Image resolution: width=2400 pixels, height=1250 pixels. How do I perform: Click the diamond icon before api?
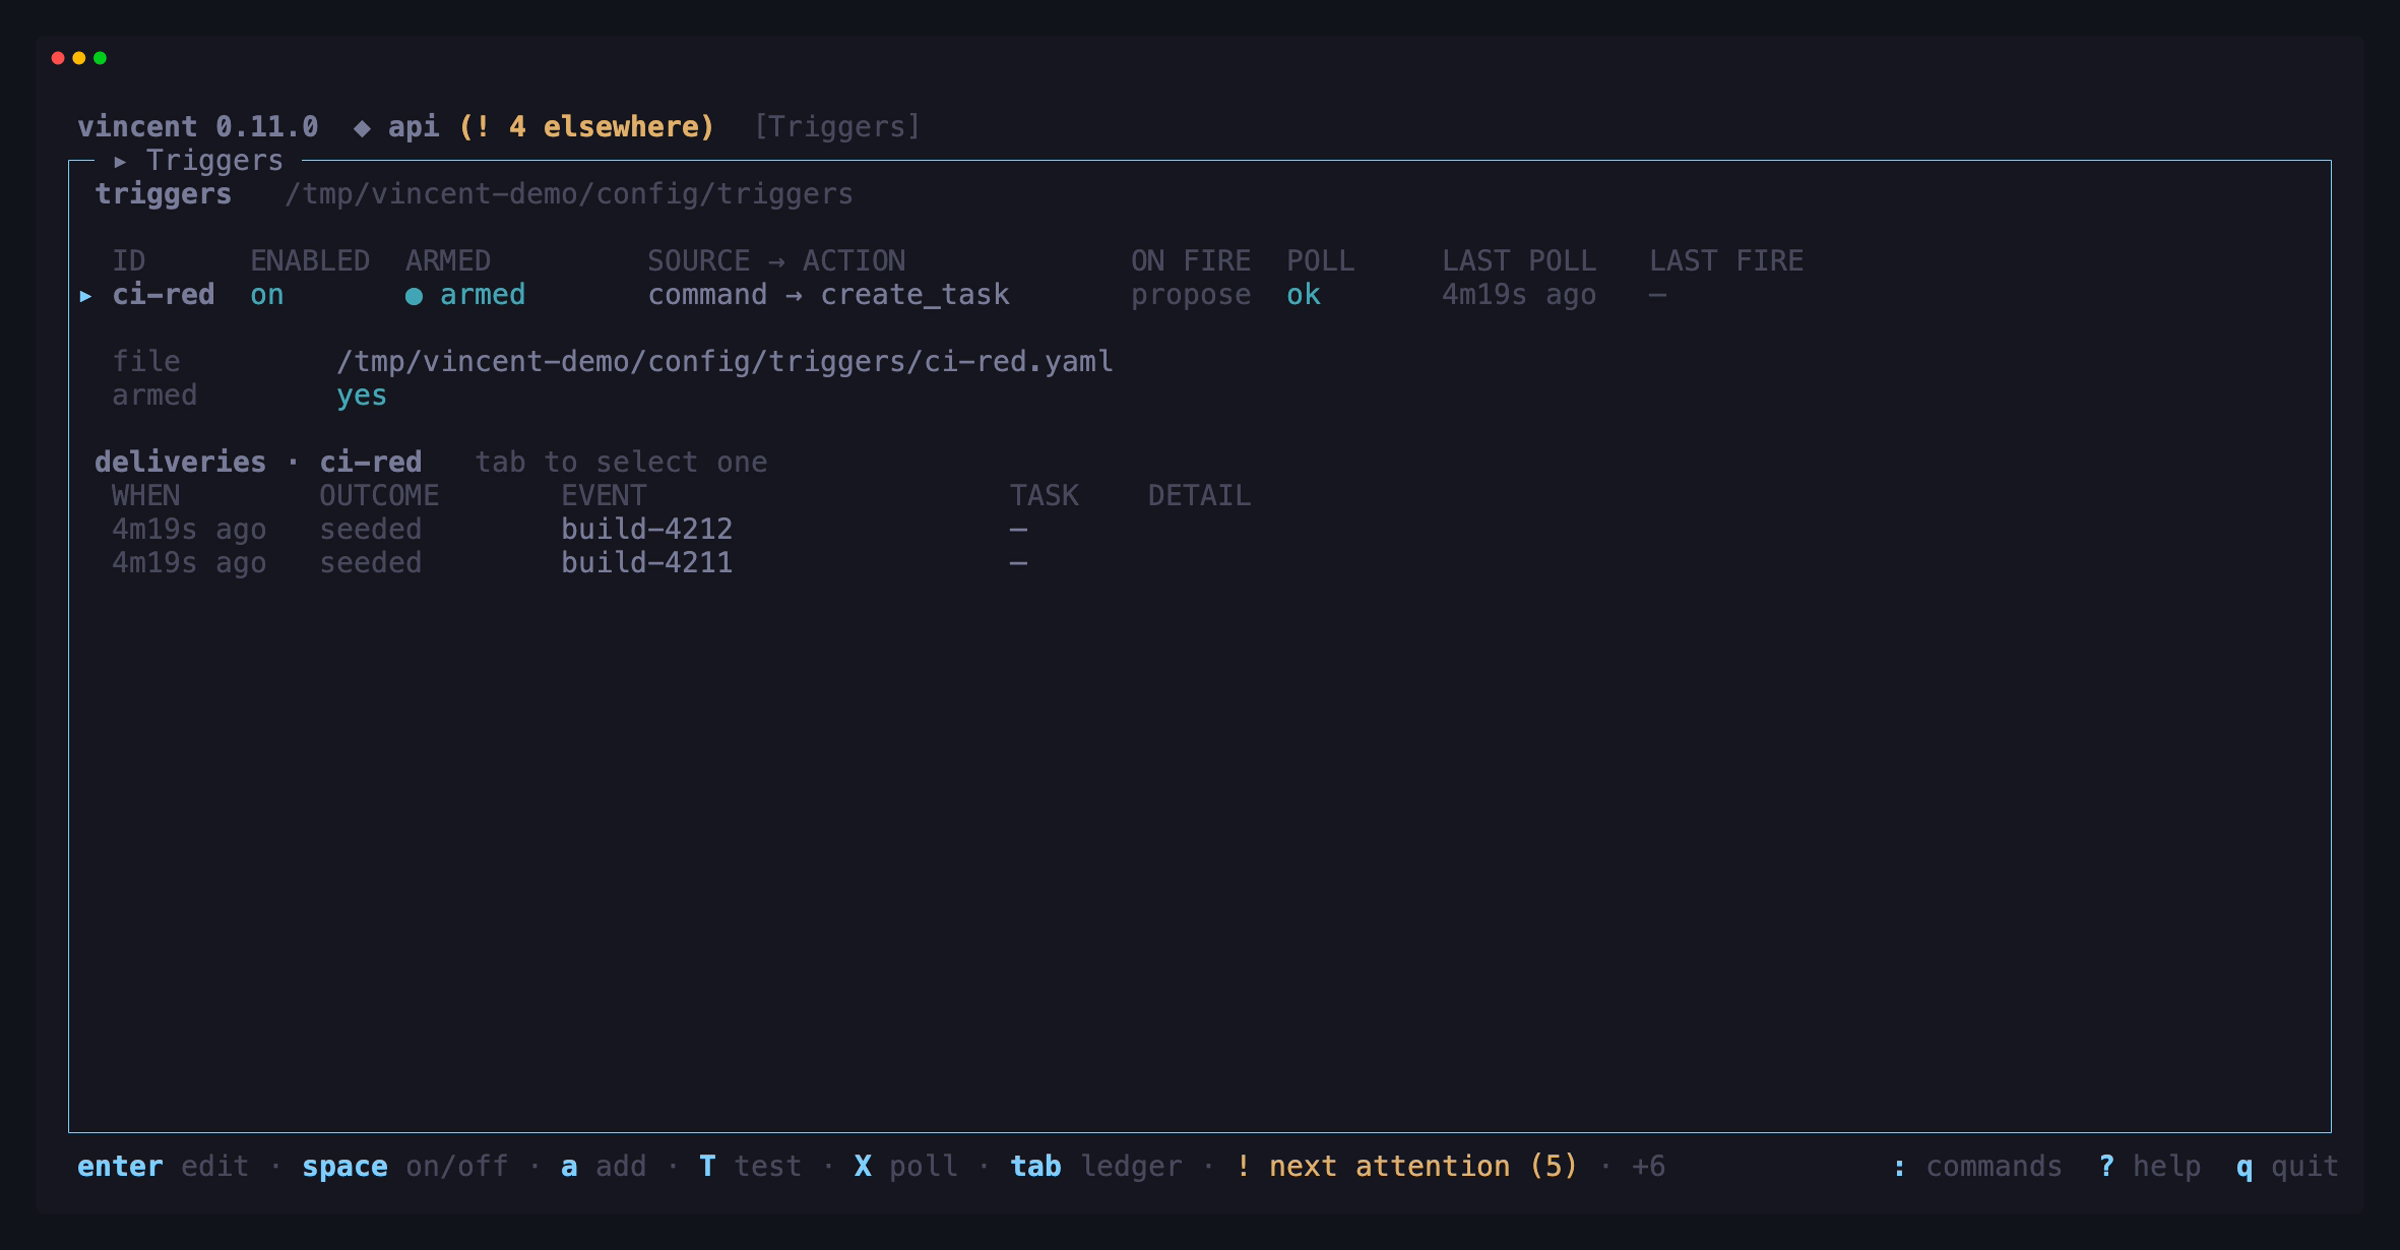pyautogui.click(x=362, y=128)
